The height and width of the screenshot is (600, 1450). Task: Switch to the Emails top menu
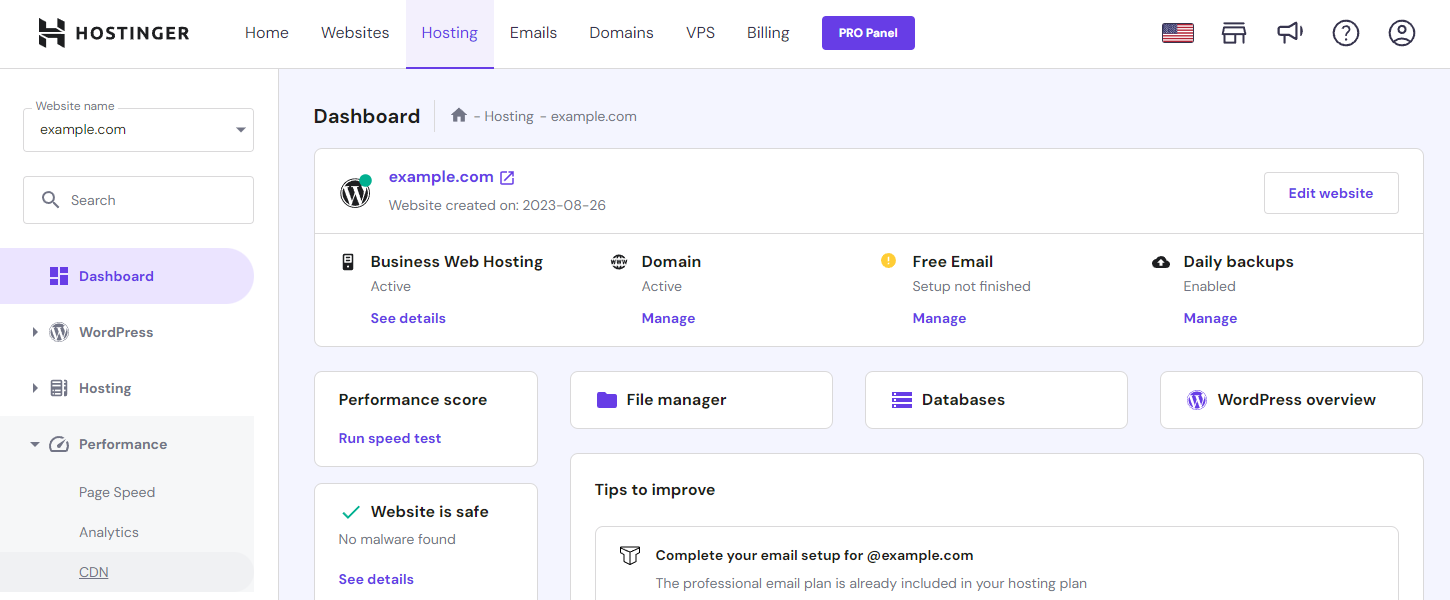pos(533,33)
